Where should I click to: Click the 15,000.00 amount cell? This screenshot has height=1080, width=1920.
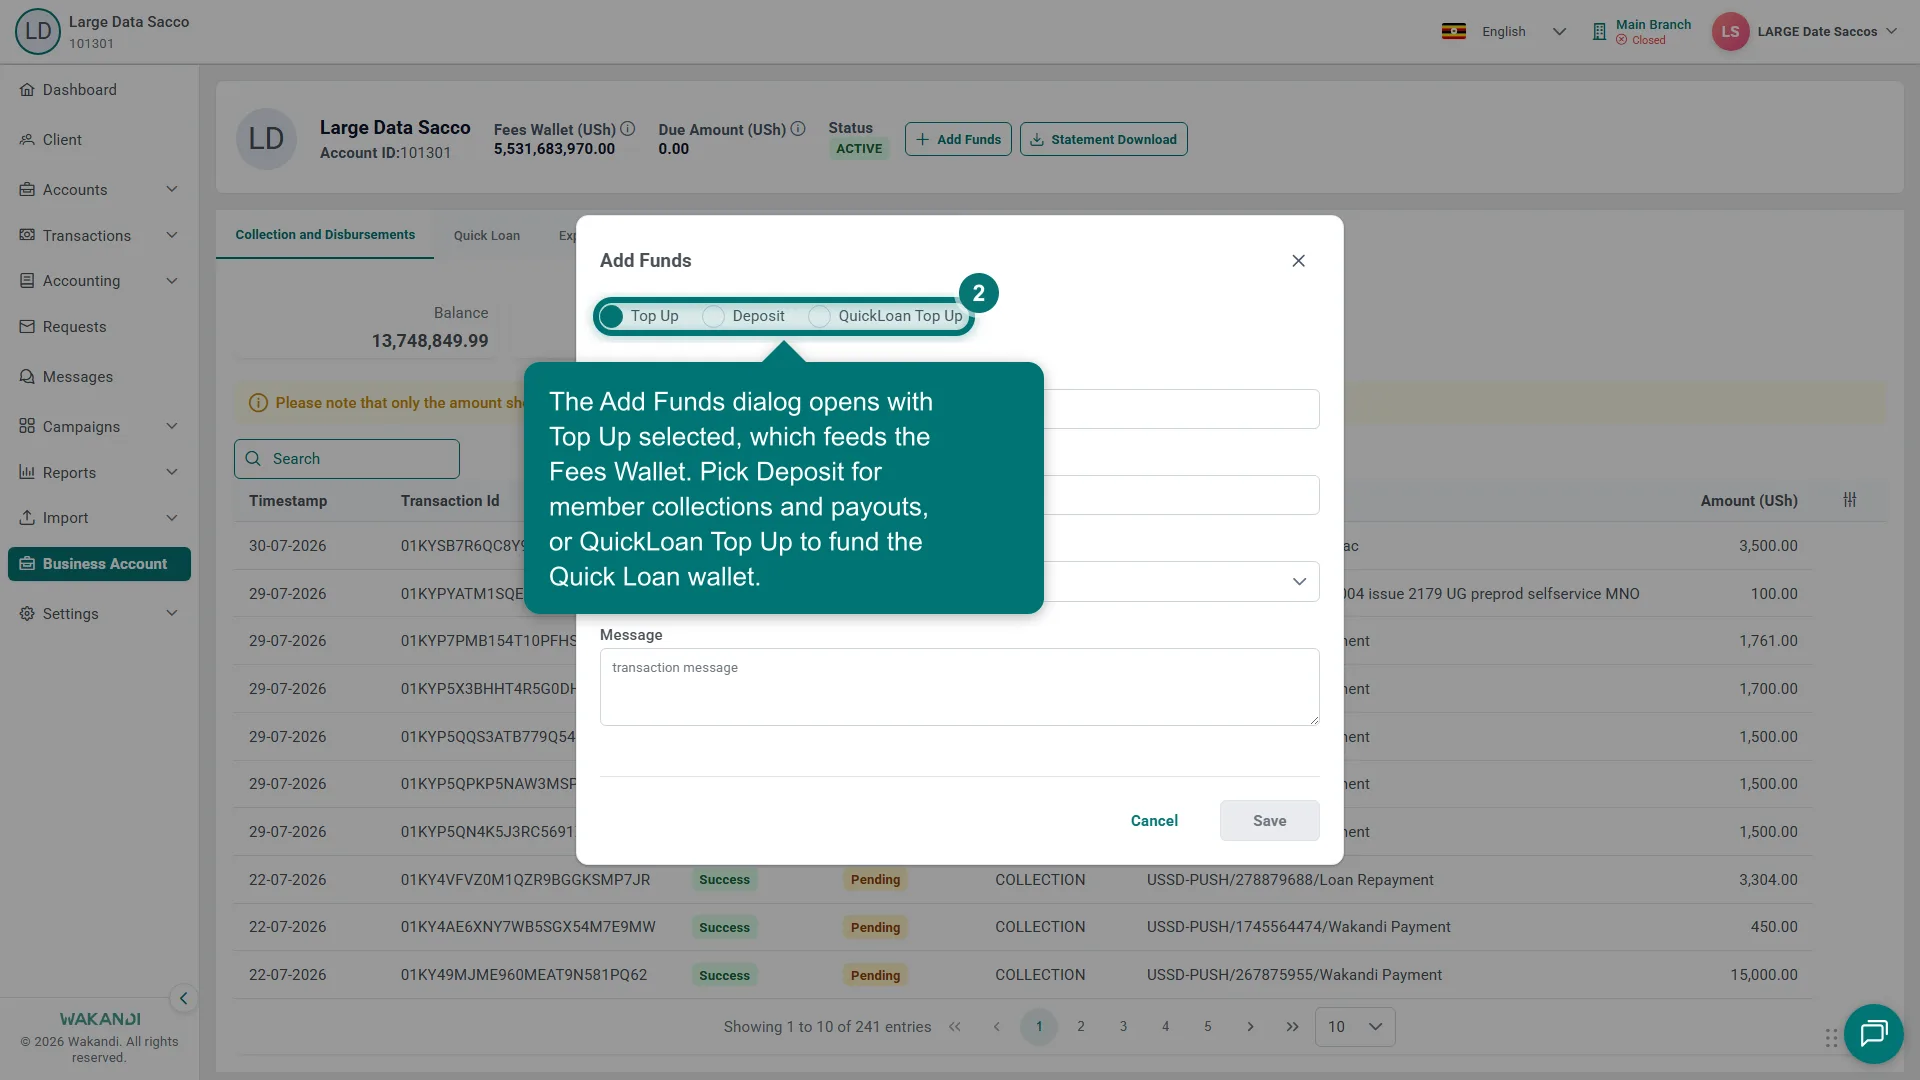(x=1764, y=975)
